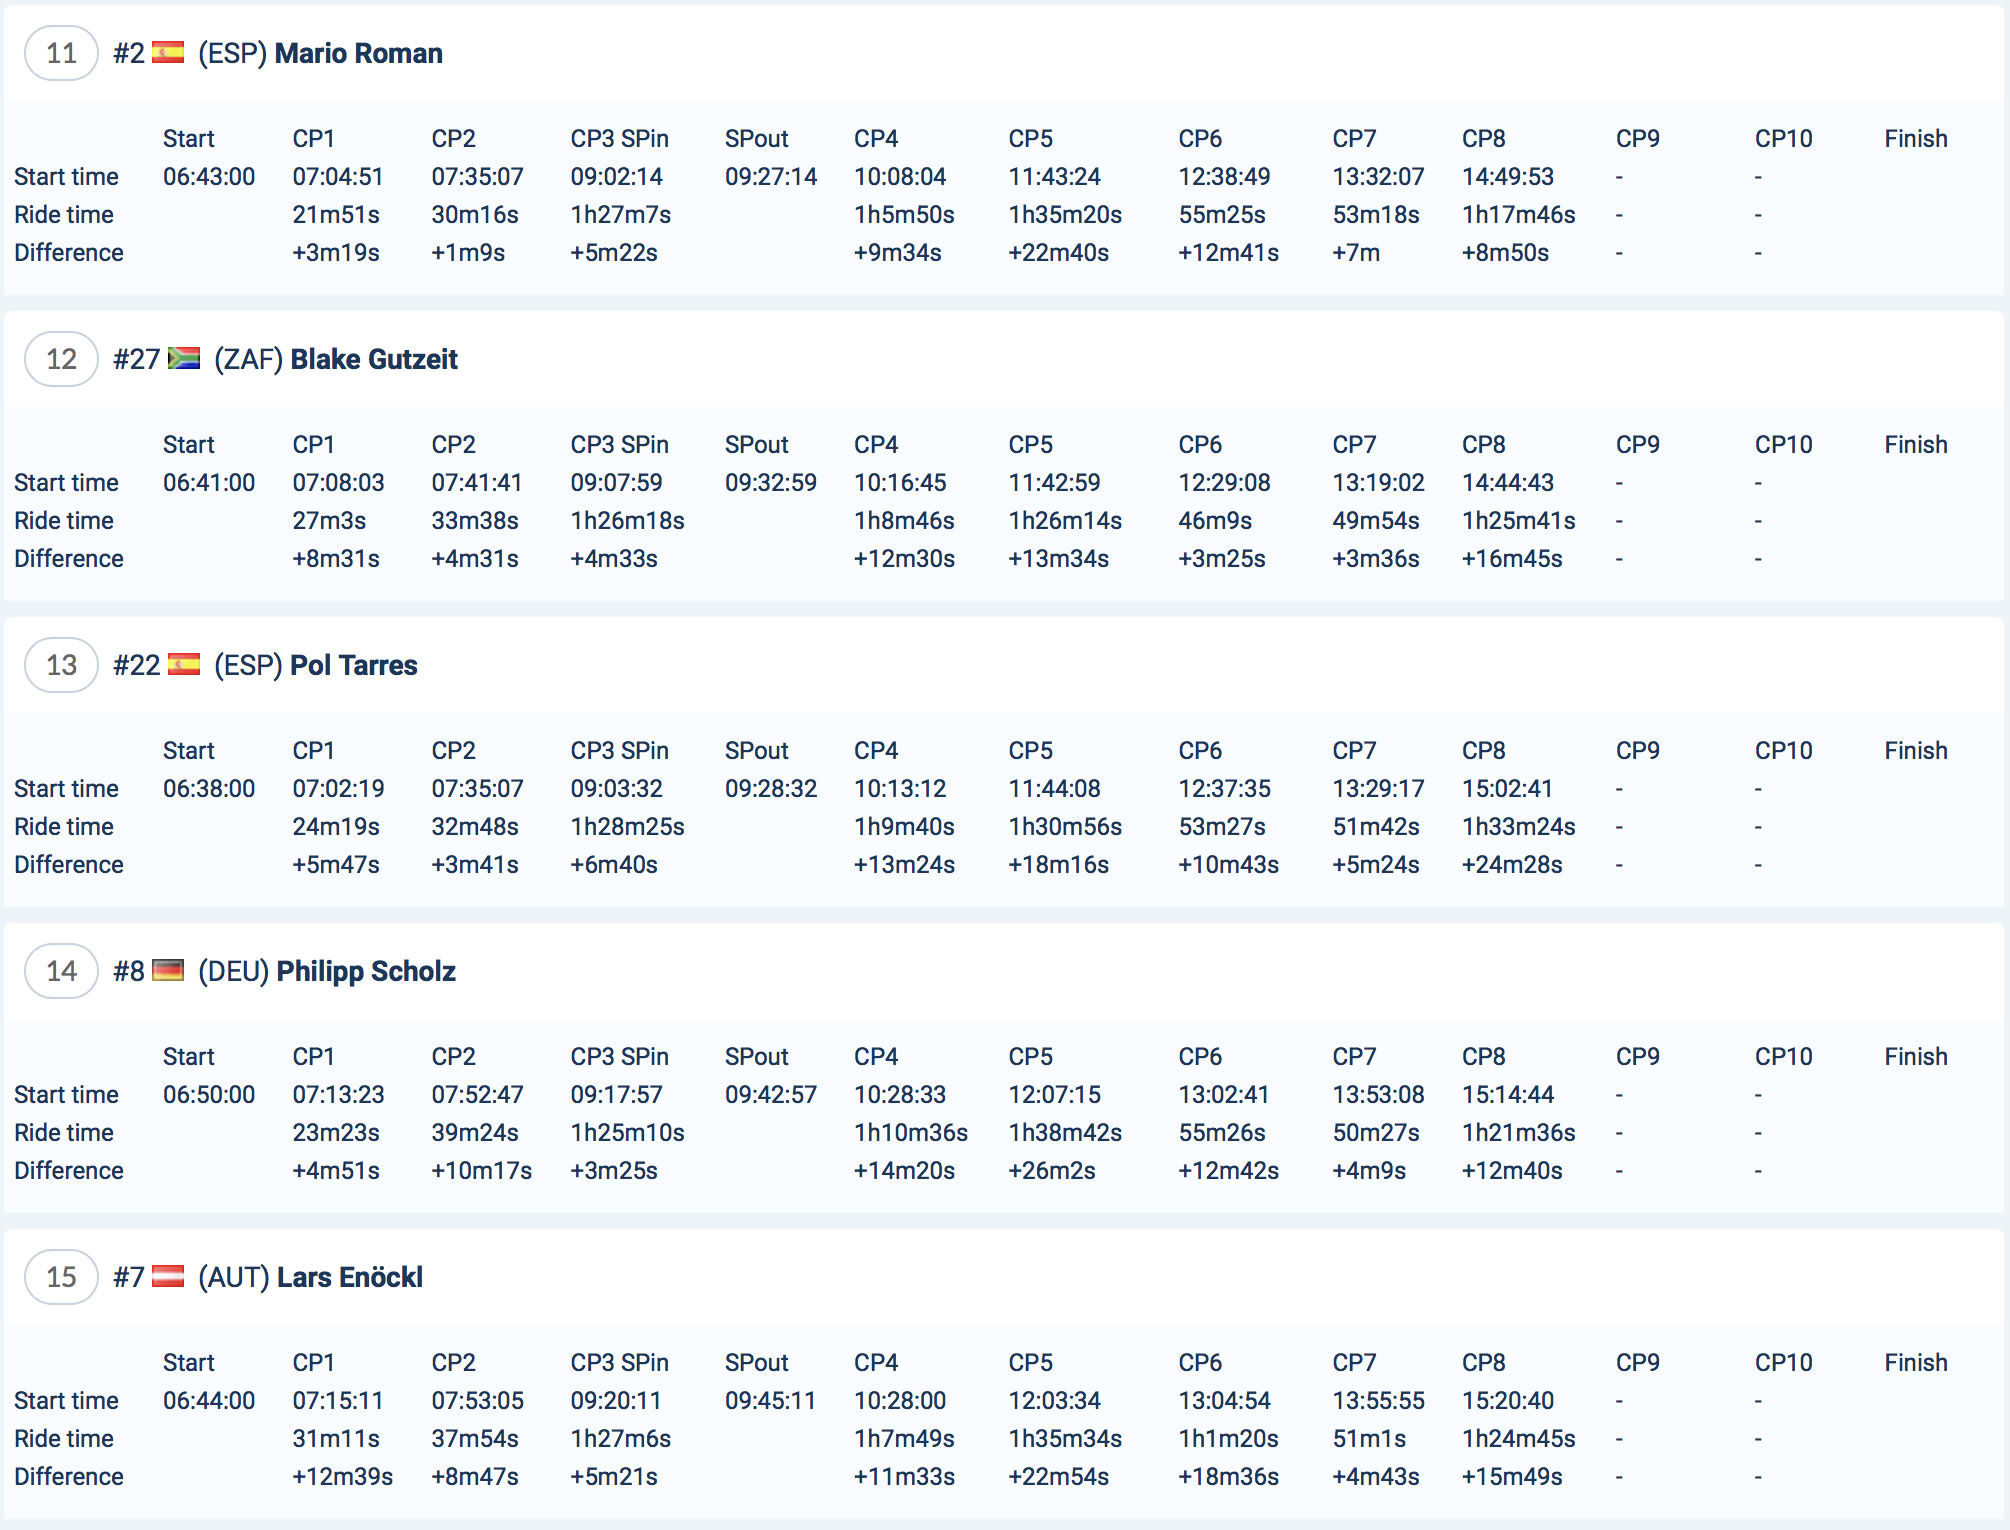Click the Spanish flag beside Pol Tarres
Screen dimensions: 2010x1530
[x=184, y=665]
